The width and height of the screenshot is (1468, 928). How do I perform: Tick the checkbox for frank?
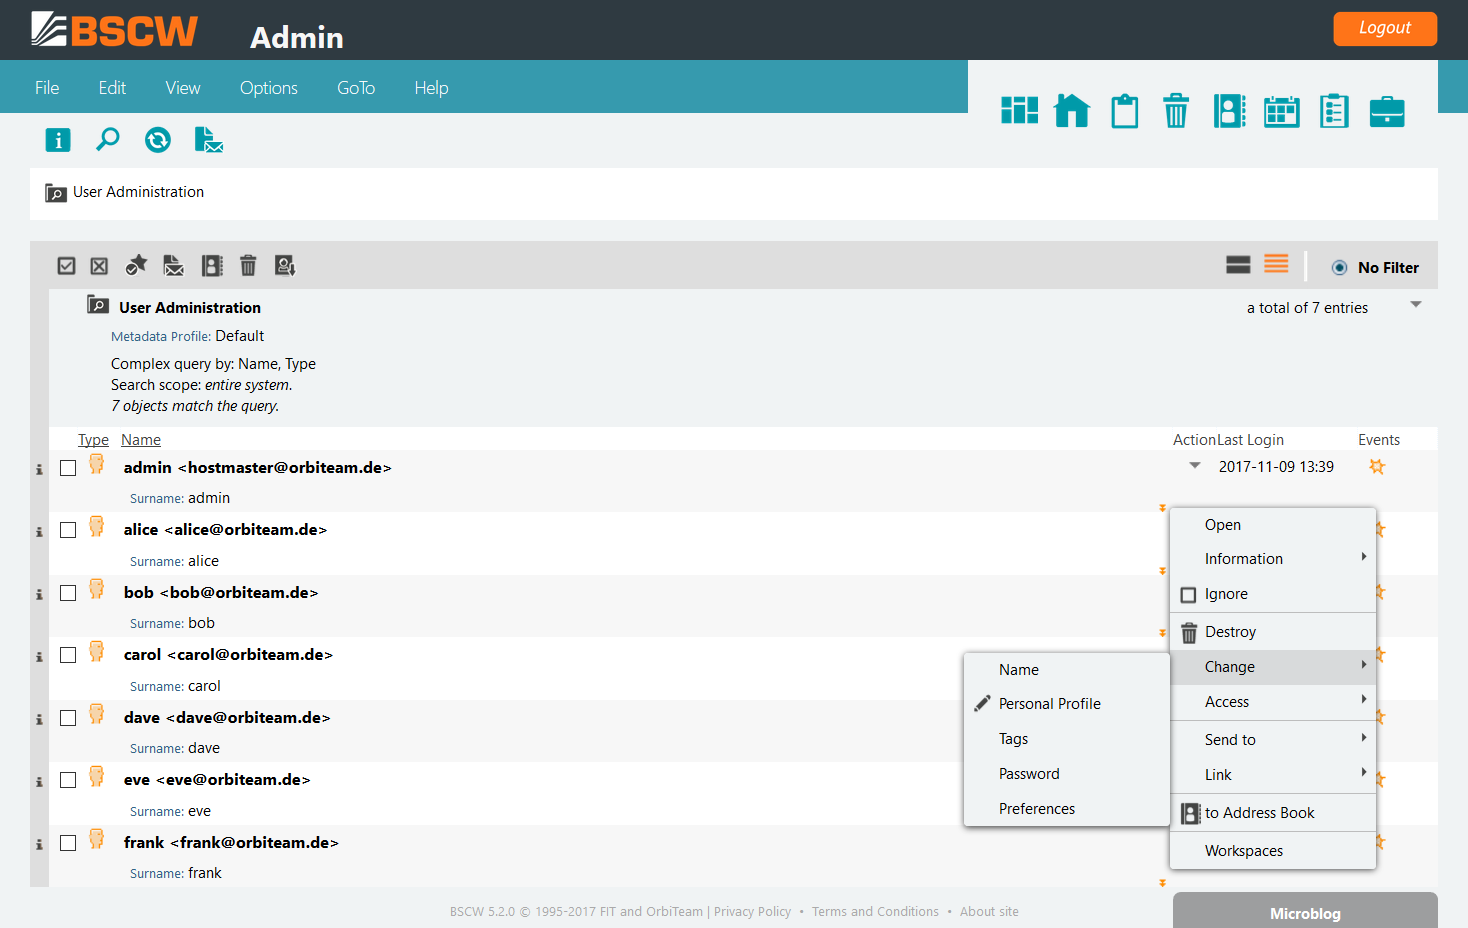[x=68, y=843]
